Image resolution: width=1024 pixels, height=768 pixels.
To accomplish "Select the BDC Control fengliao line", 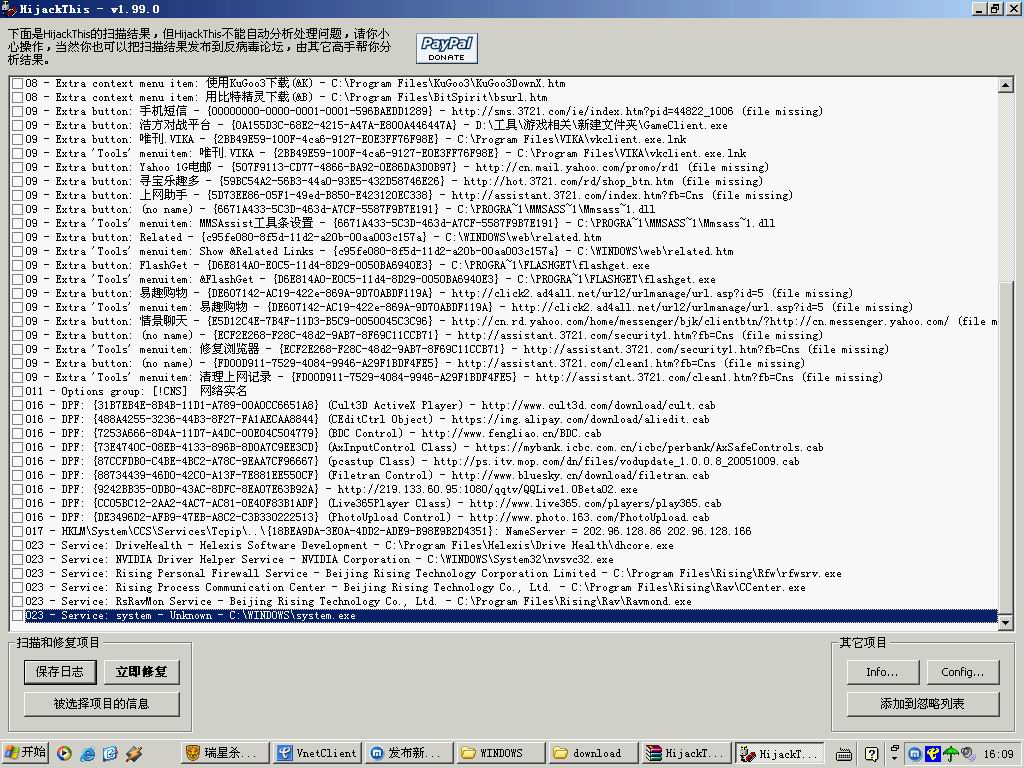I will 313,434.
